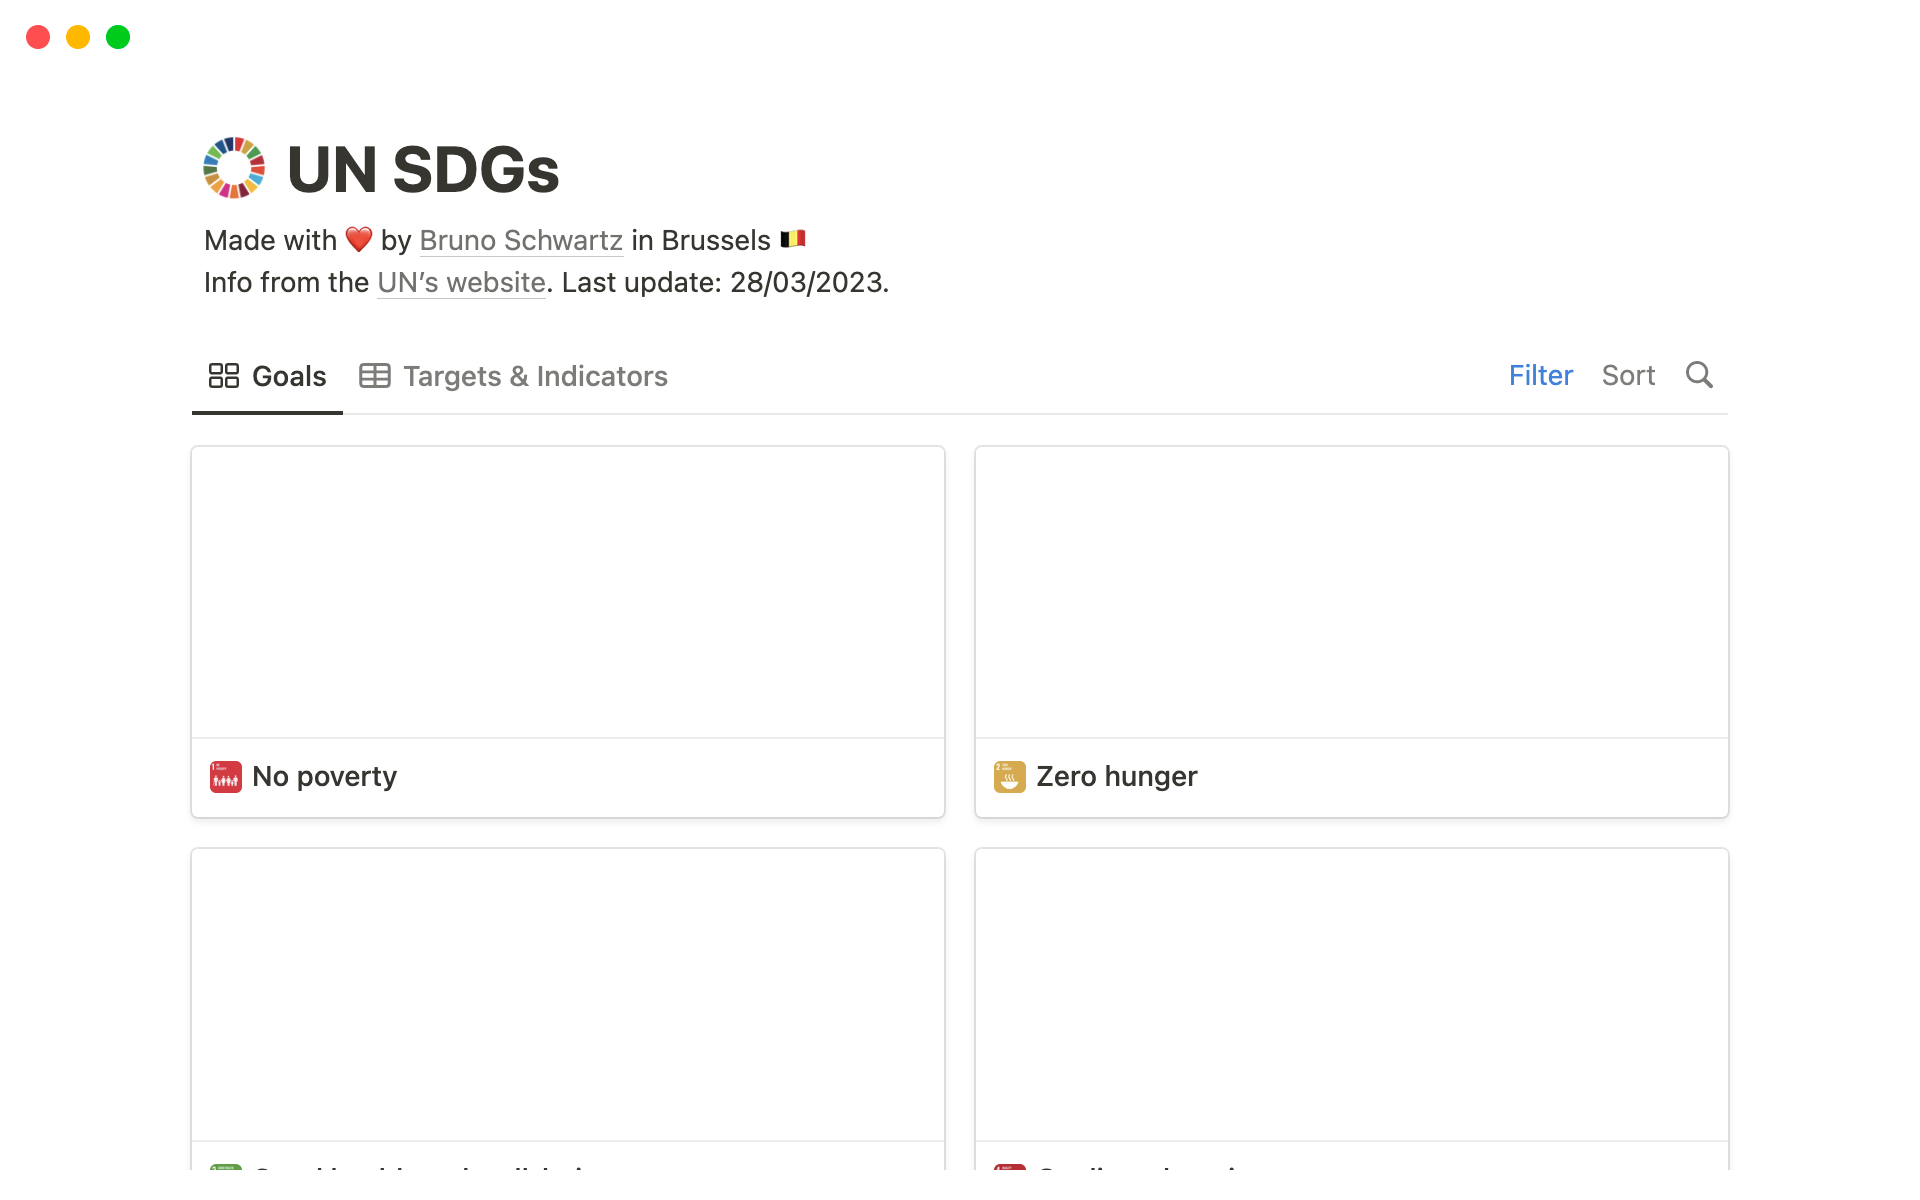1920x1200 pixels.
Task: Click the Targets & Indicators table icon
Action: click(375, 376)
